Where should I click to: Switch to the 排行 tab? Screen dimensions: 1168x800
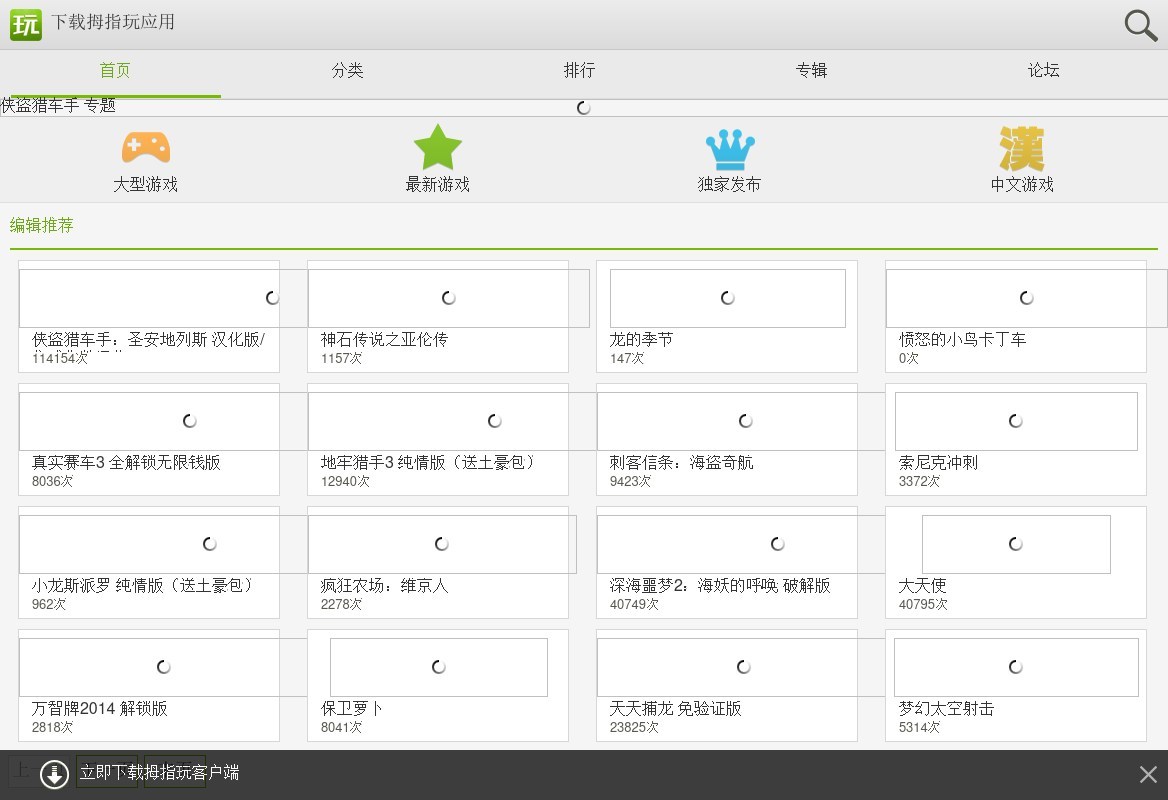tap(579, 71)
